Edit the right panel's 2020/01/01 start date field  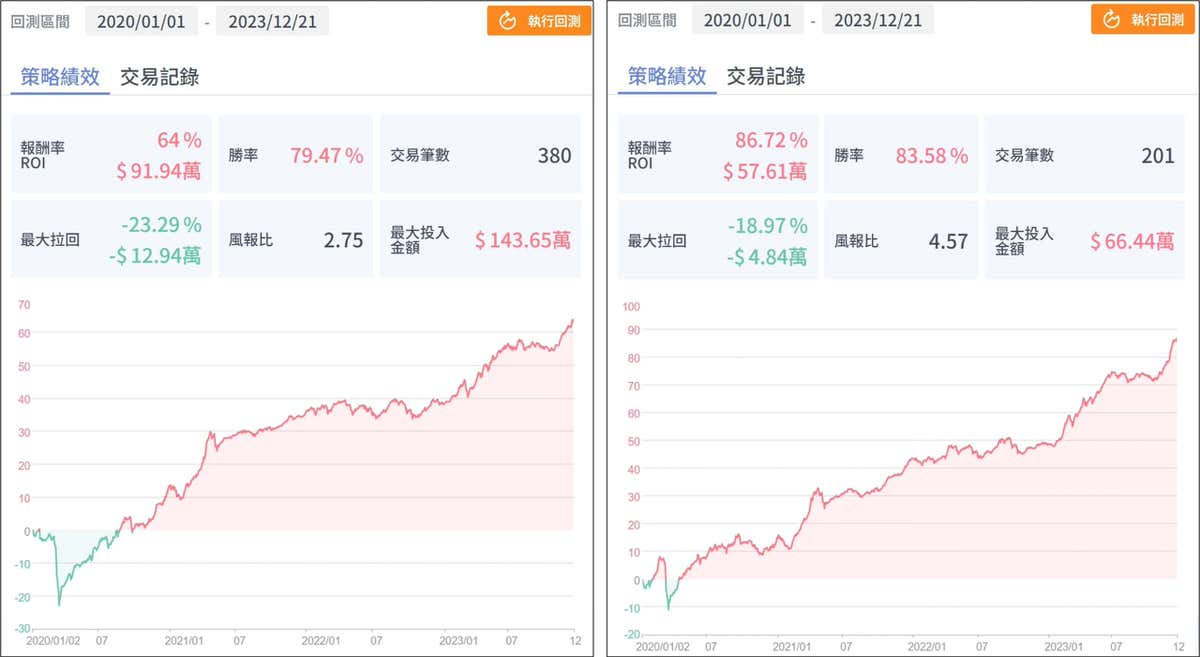746,21
